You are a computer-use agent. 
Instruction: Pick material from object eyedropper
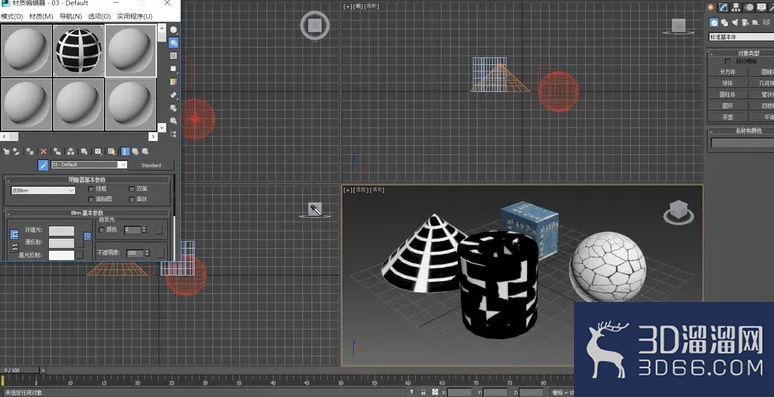click(x=43, y=165)
